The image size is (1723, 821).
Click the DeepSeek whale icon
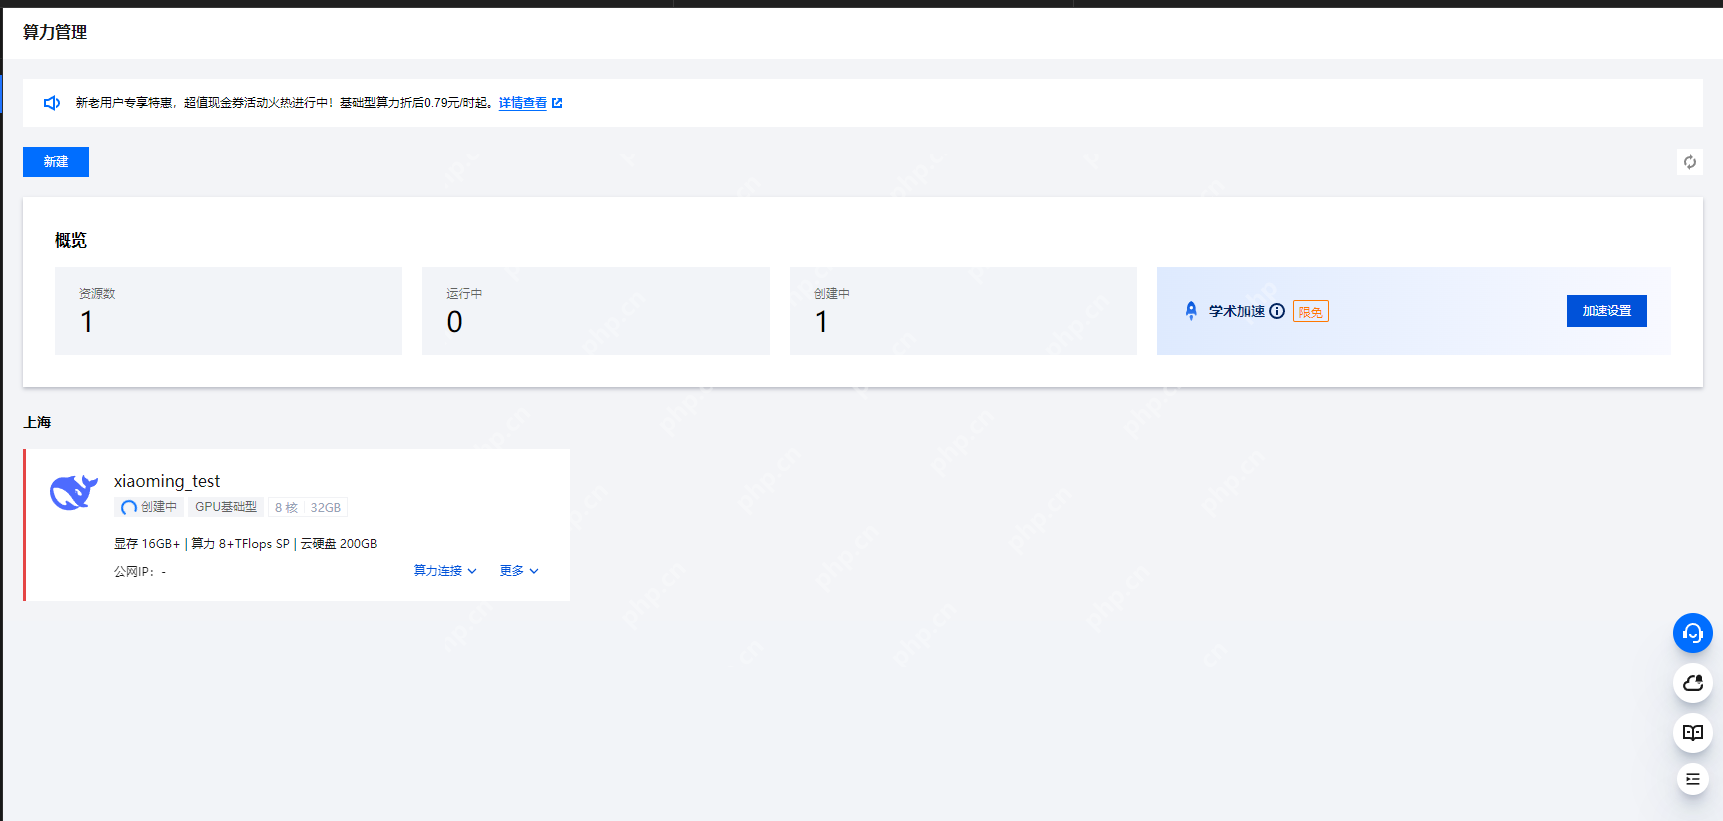point(74,492)
